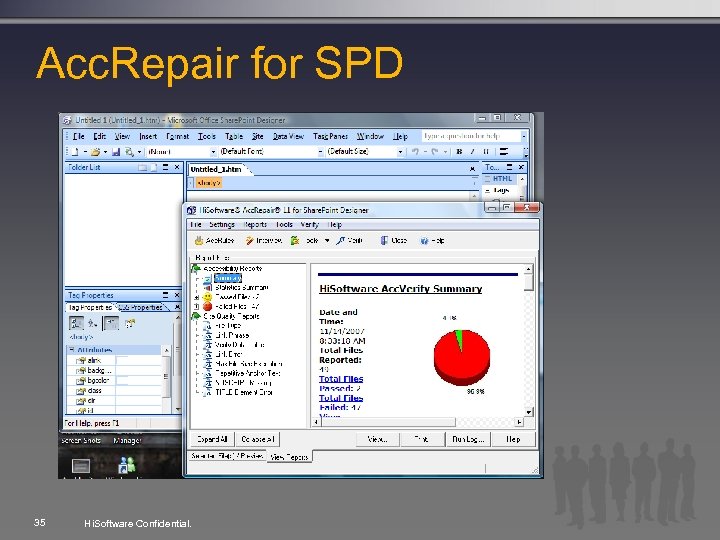Screen dimensions: 720x540
Task: Open the Settings menu in AccRepair
Action: pos(222,225)
